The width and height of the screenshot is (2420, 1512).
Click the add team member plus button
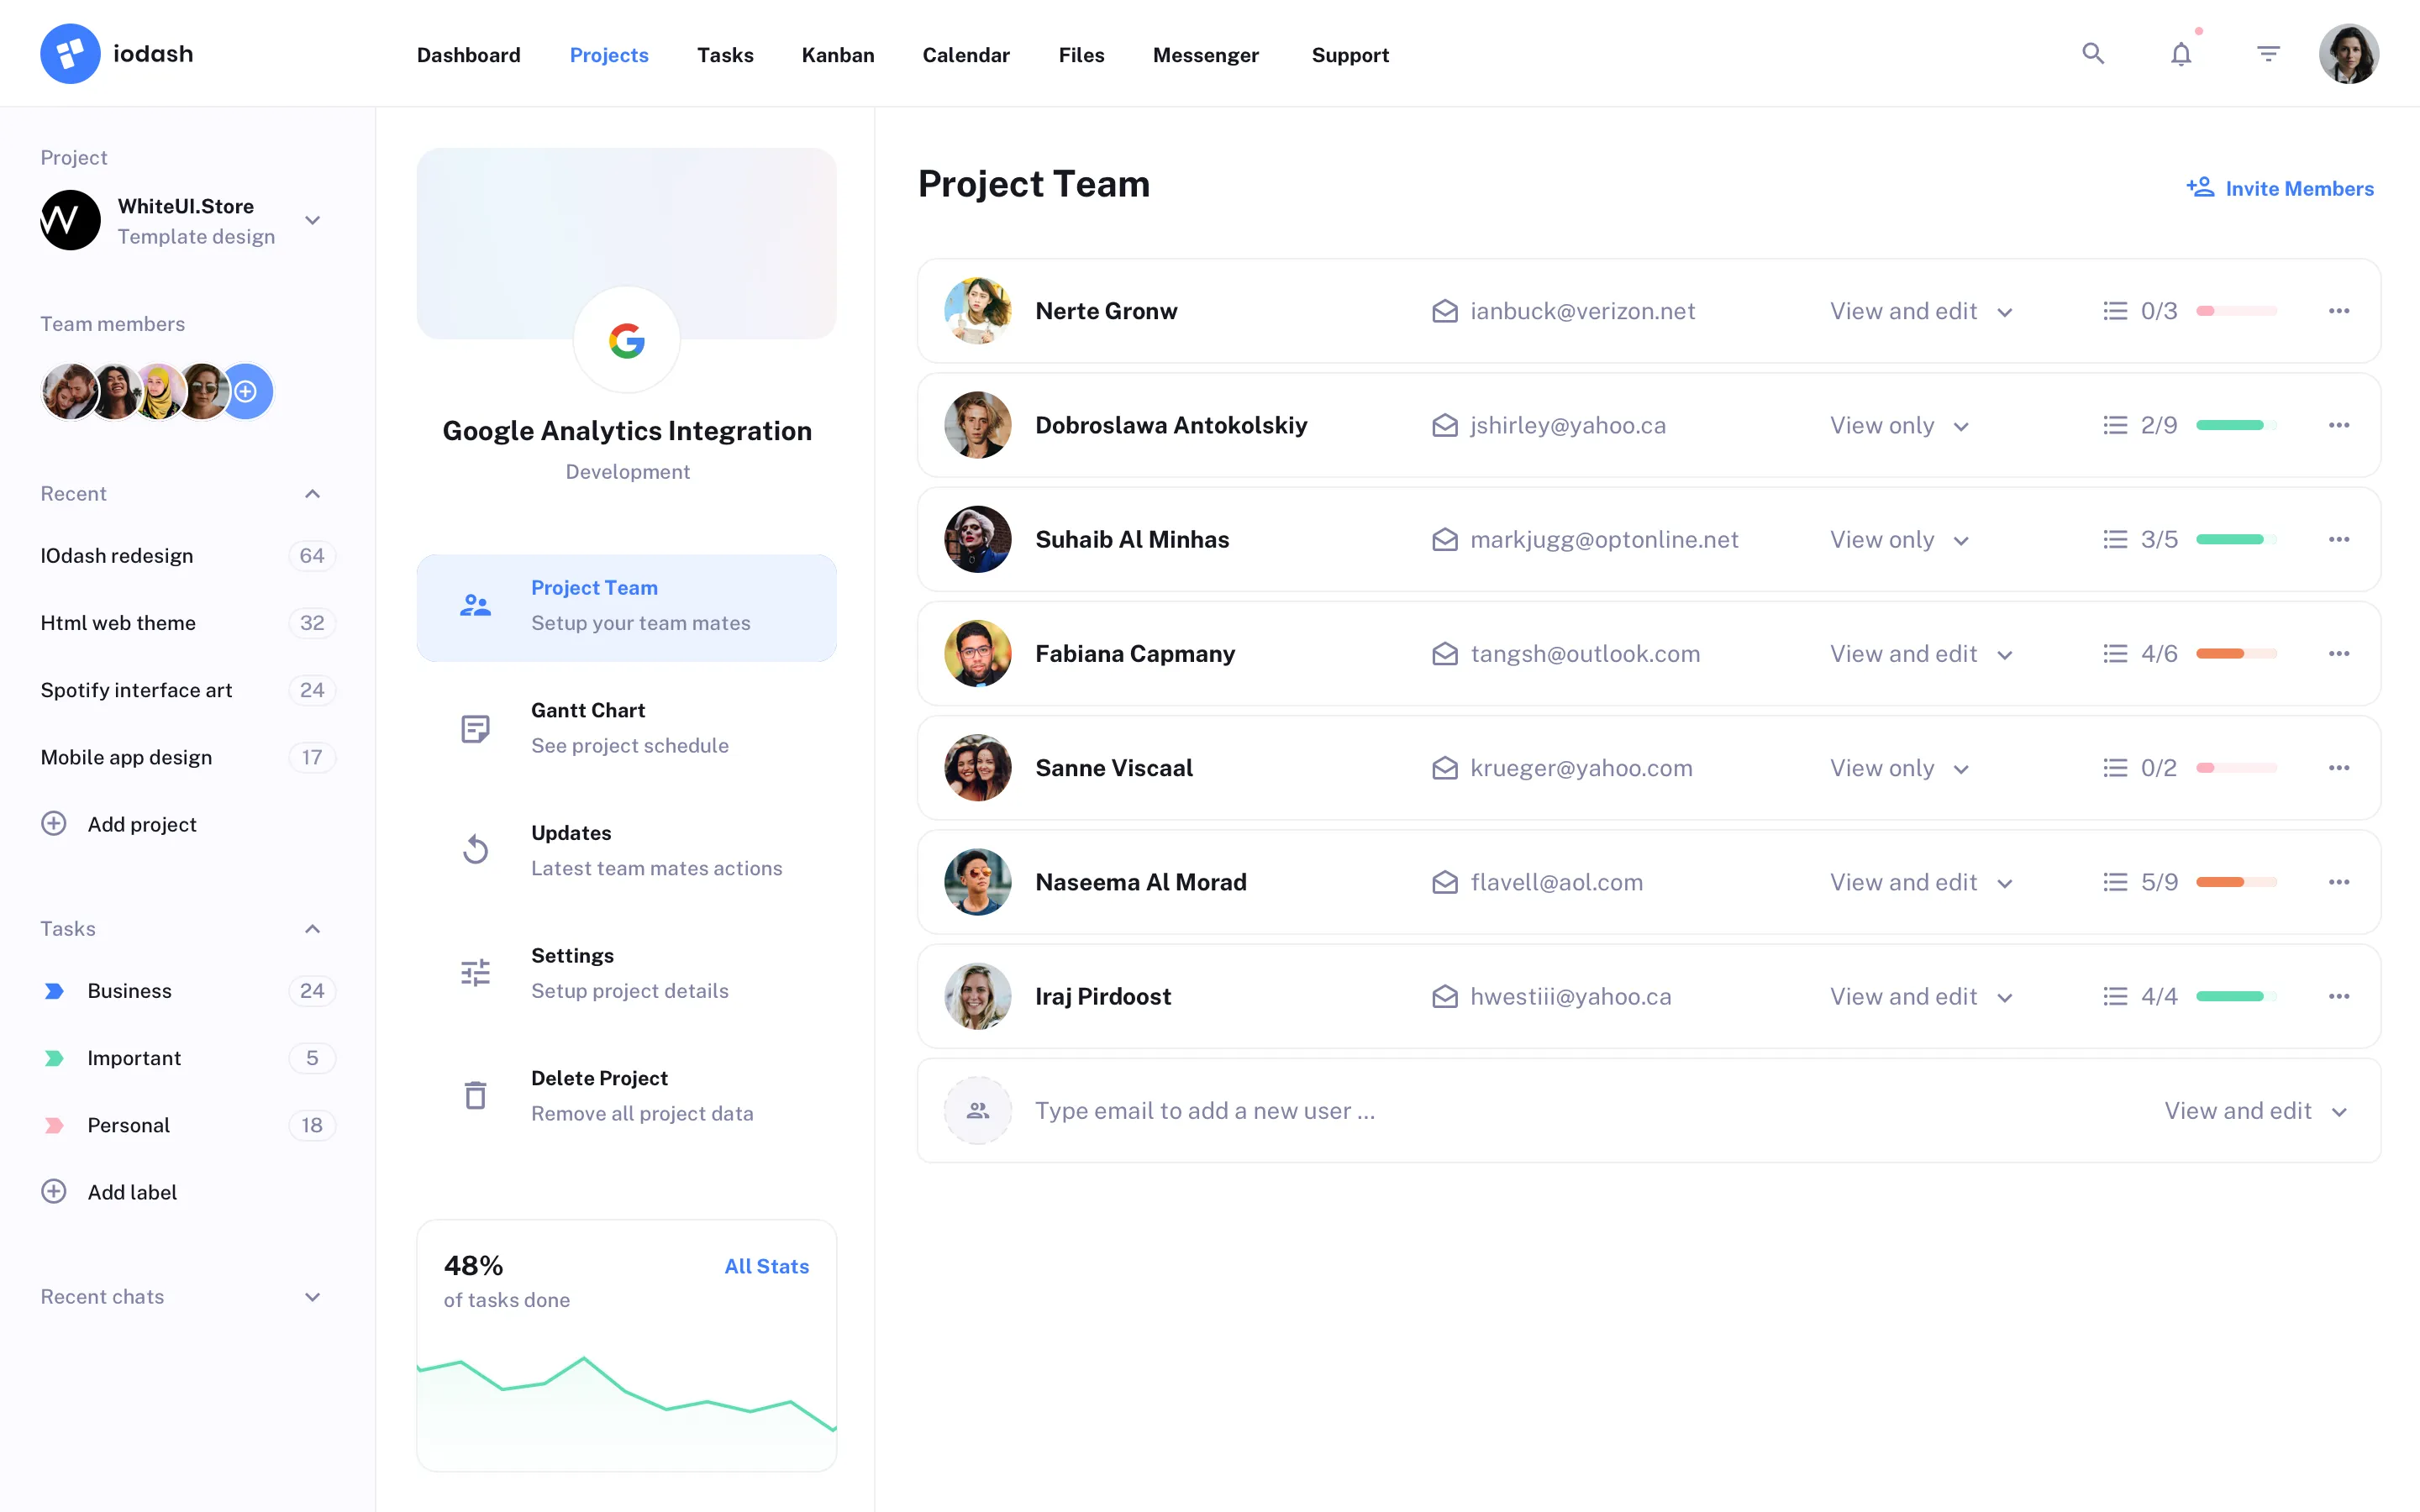pyautogui.click(x=246, y=391)
